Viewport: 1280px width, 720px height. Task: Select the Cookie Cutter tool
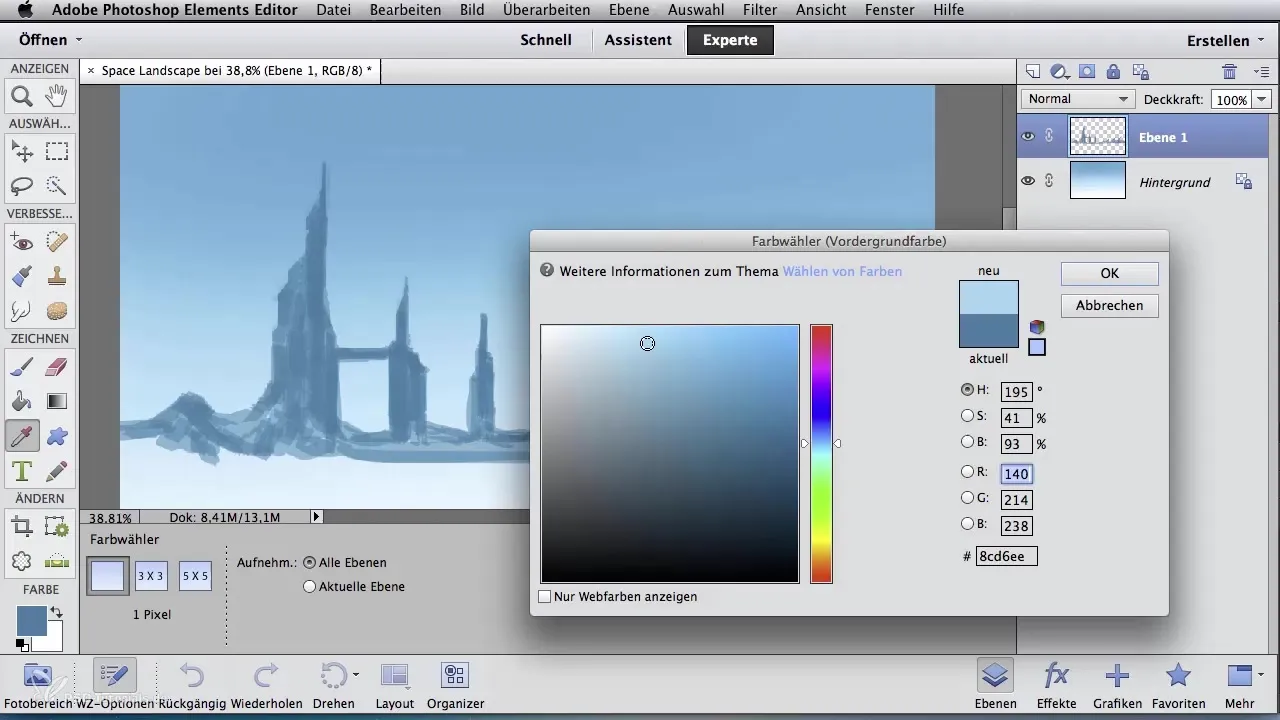(21, 560)
